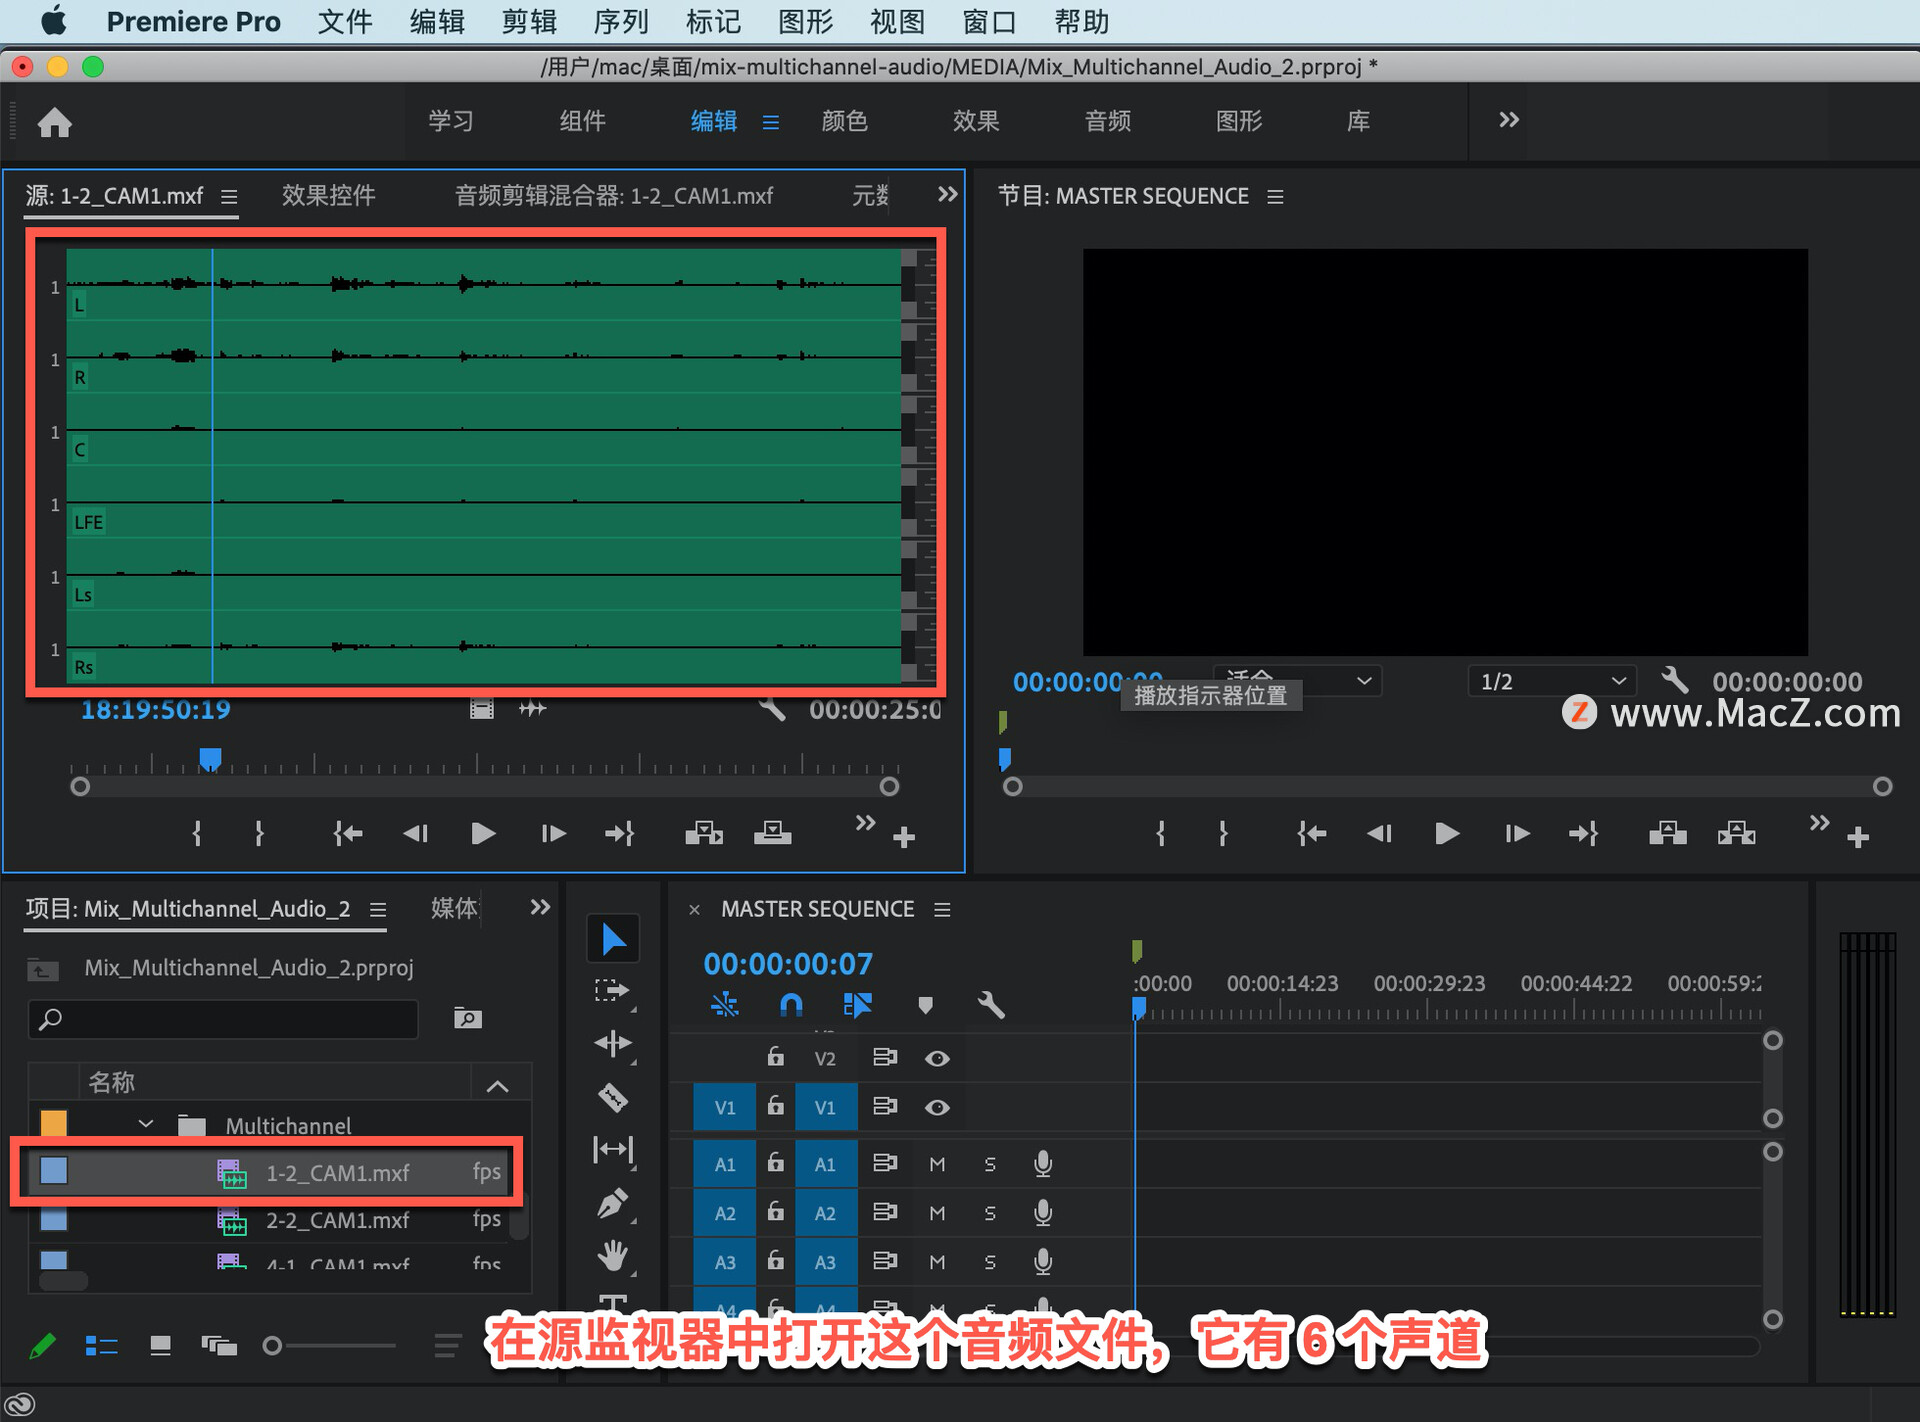Viewport: 1920px width, 1422px height.
Task: Open project panel menu icon
Action: click(x=378, y=910)
